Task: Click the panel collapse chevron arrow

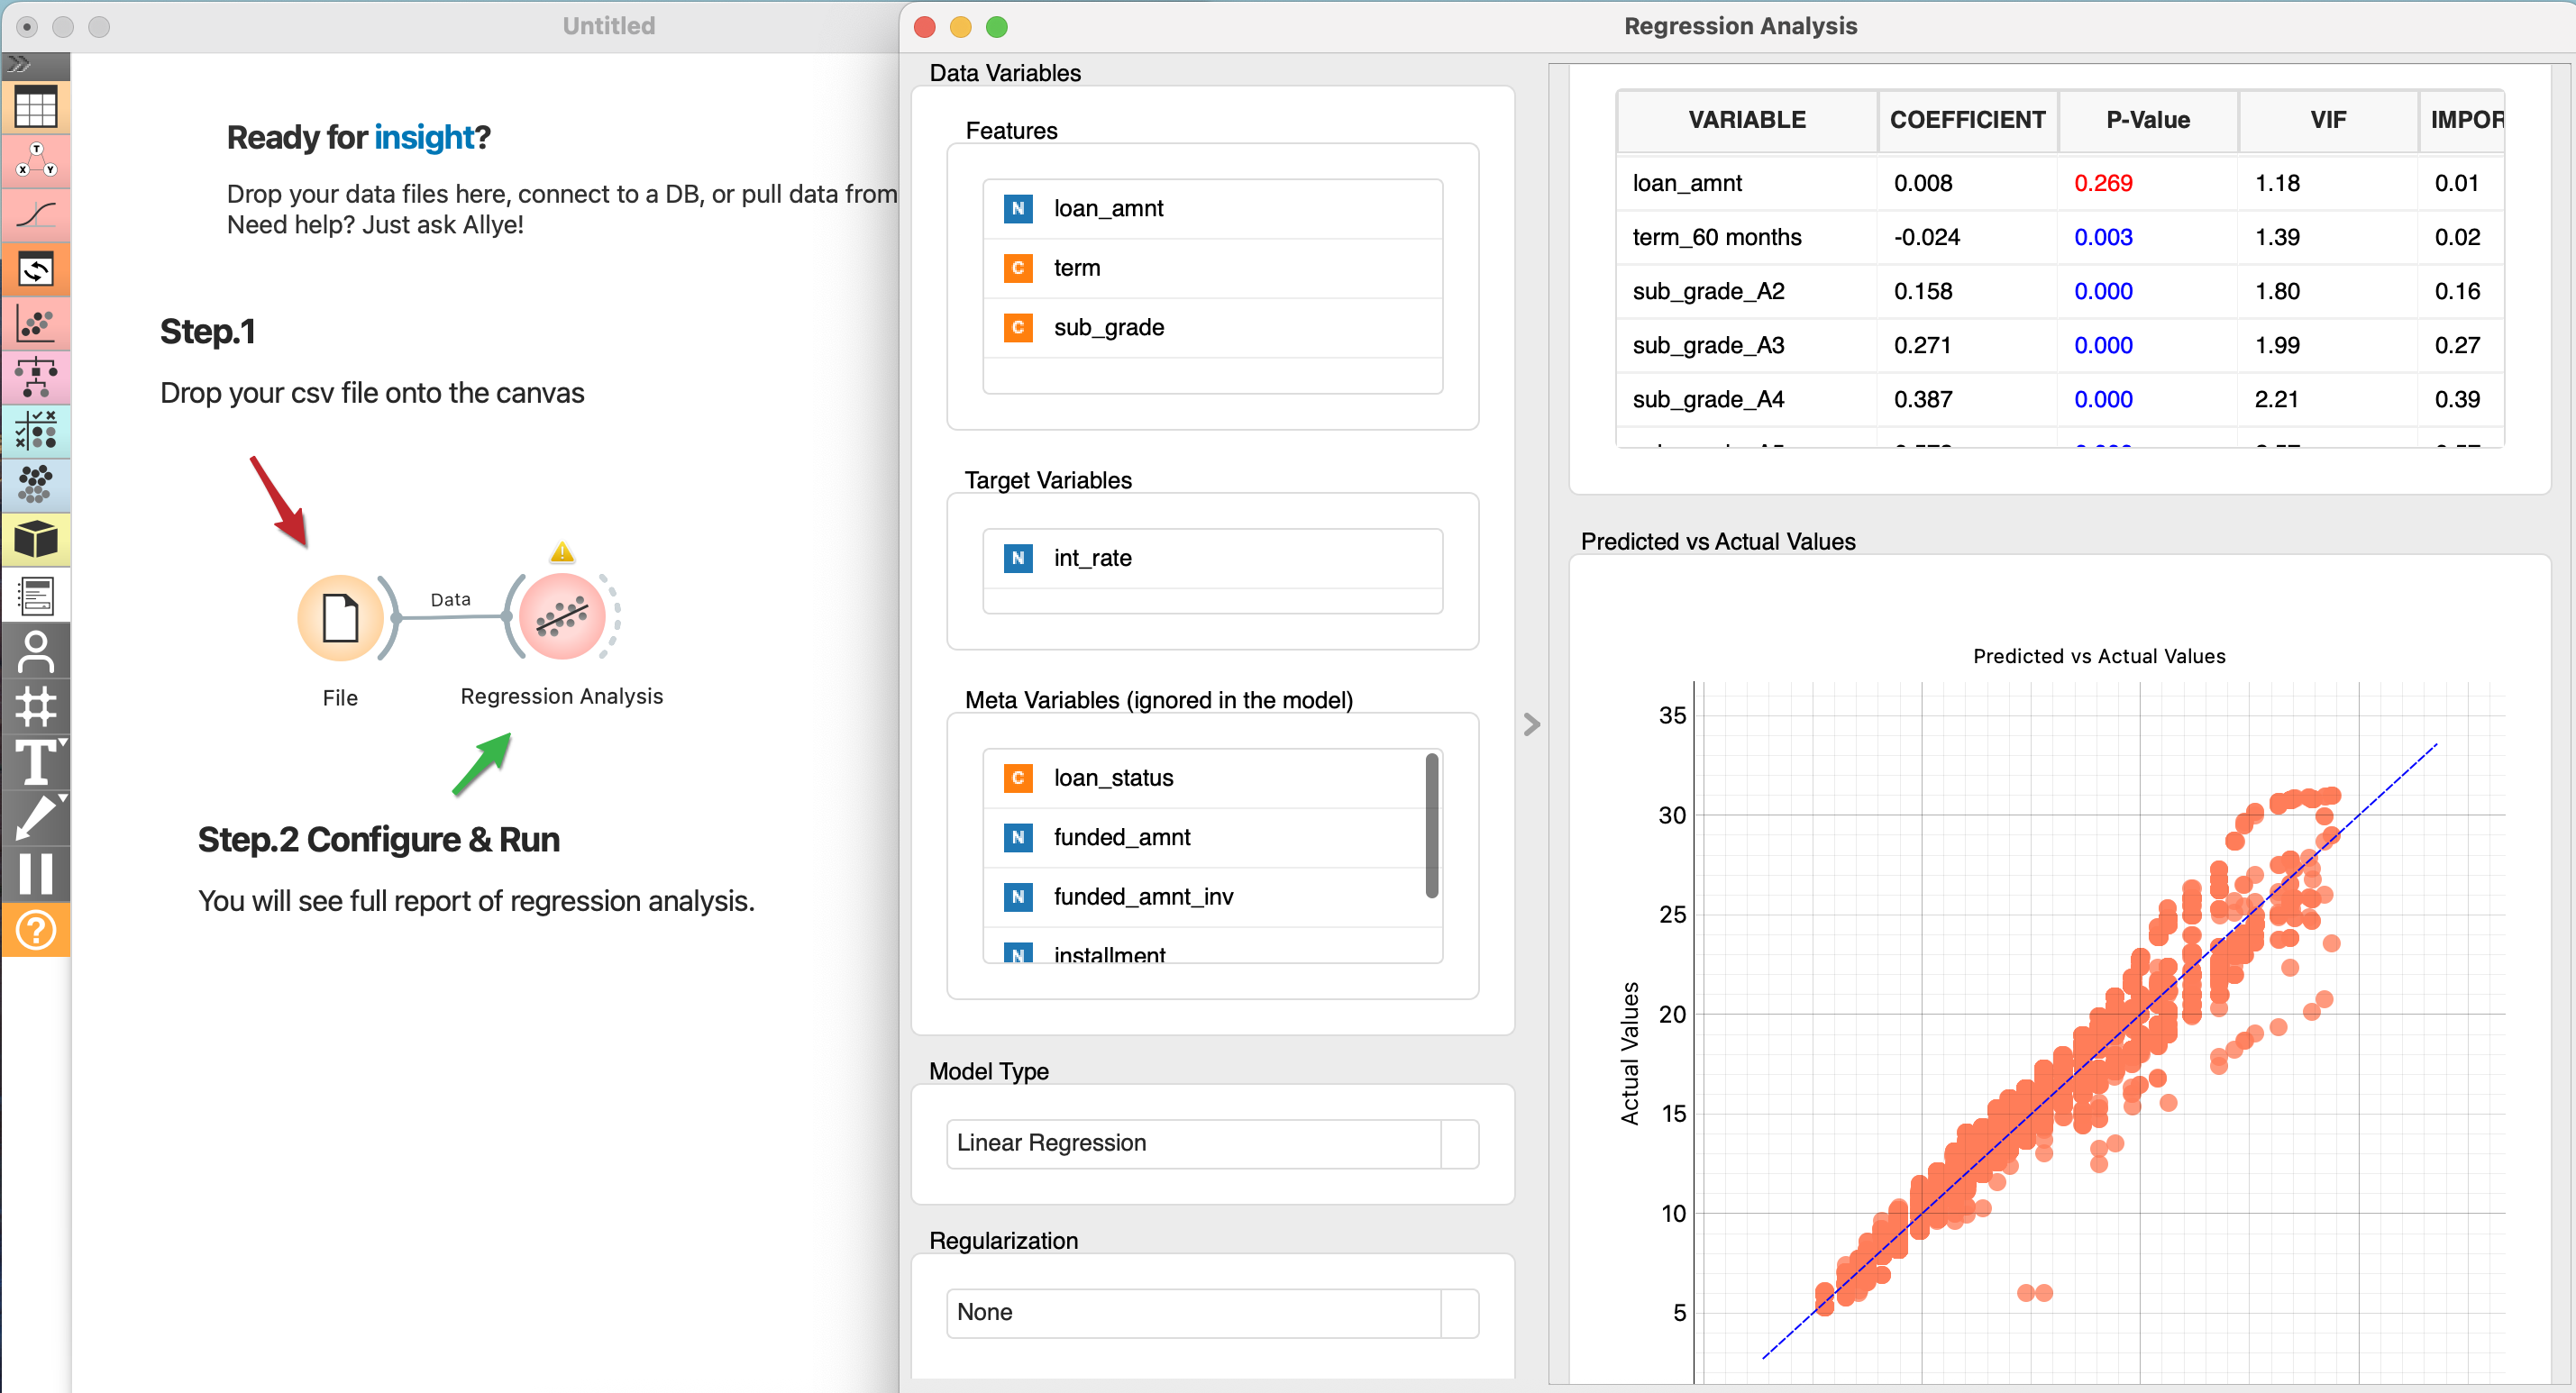Action: [x=1531, y=724]
